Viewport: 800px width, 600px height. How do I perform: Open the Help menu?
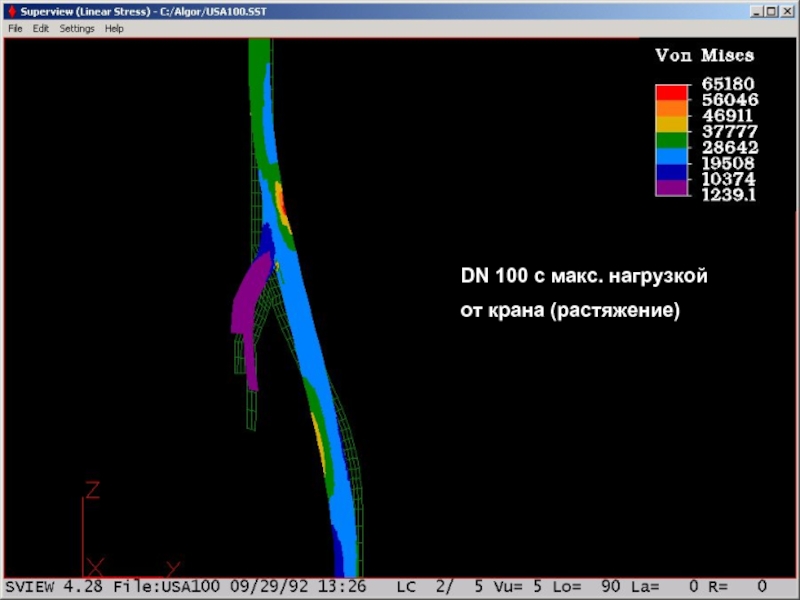pos(114,29)
